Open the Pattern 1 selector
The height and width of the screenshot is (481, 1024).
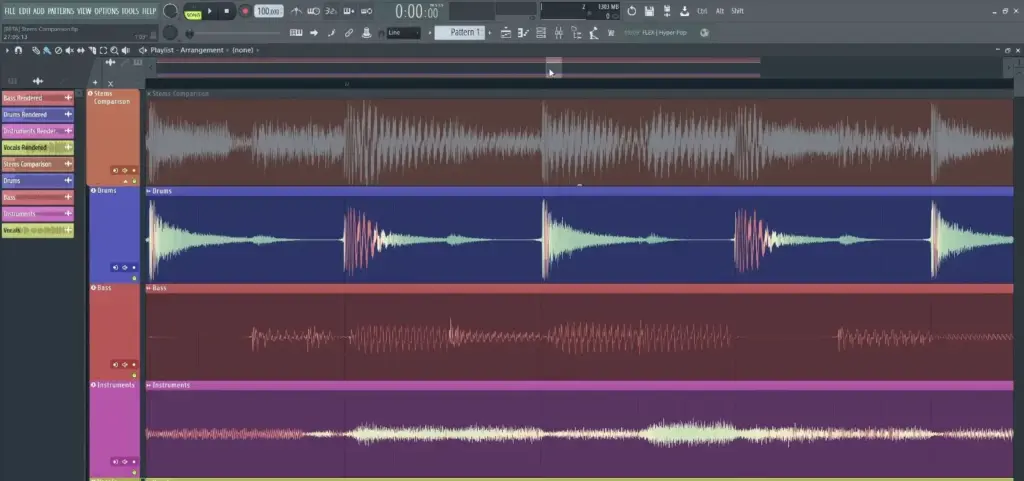(x=460, y=33)
